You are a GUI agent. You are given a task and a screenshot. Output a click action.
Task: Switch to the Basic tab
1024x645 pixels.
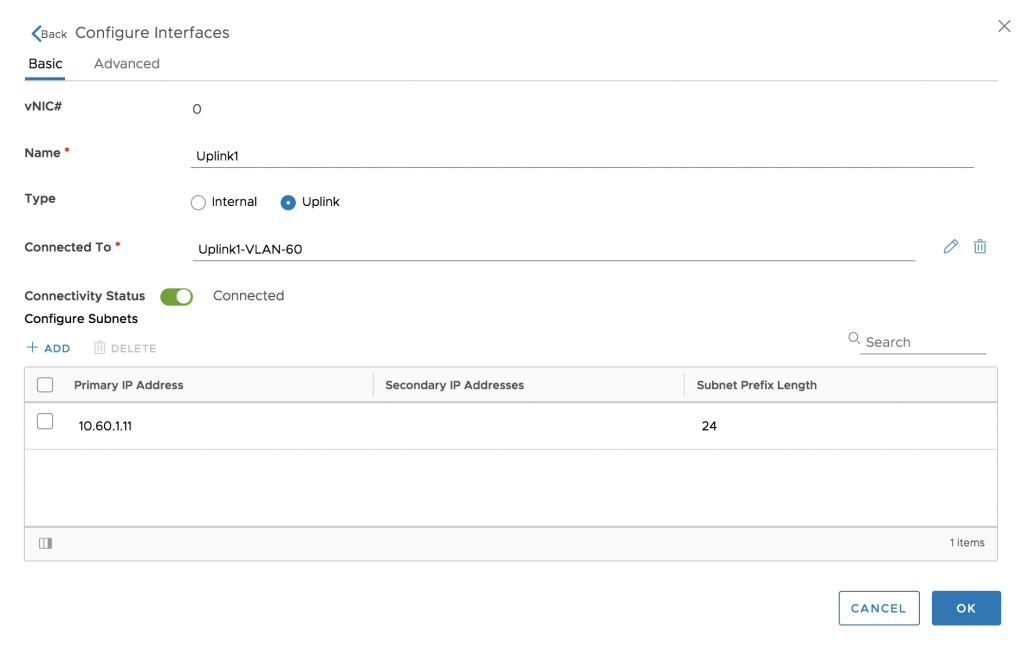click(x=45, y=64)
